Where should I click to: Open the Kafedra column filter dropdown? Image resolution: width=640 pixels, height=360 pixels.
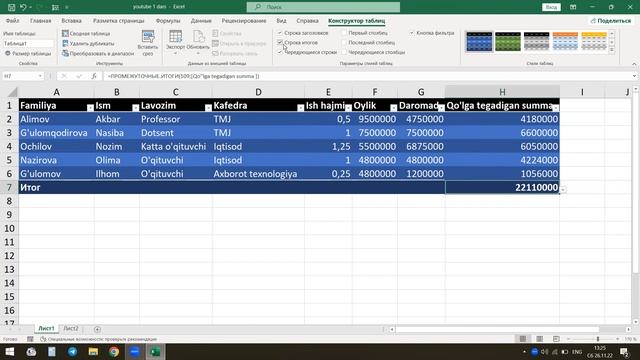tap(300, 108)
